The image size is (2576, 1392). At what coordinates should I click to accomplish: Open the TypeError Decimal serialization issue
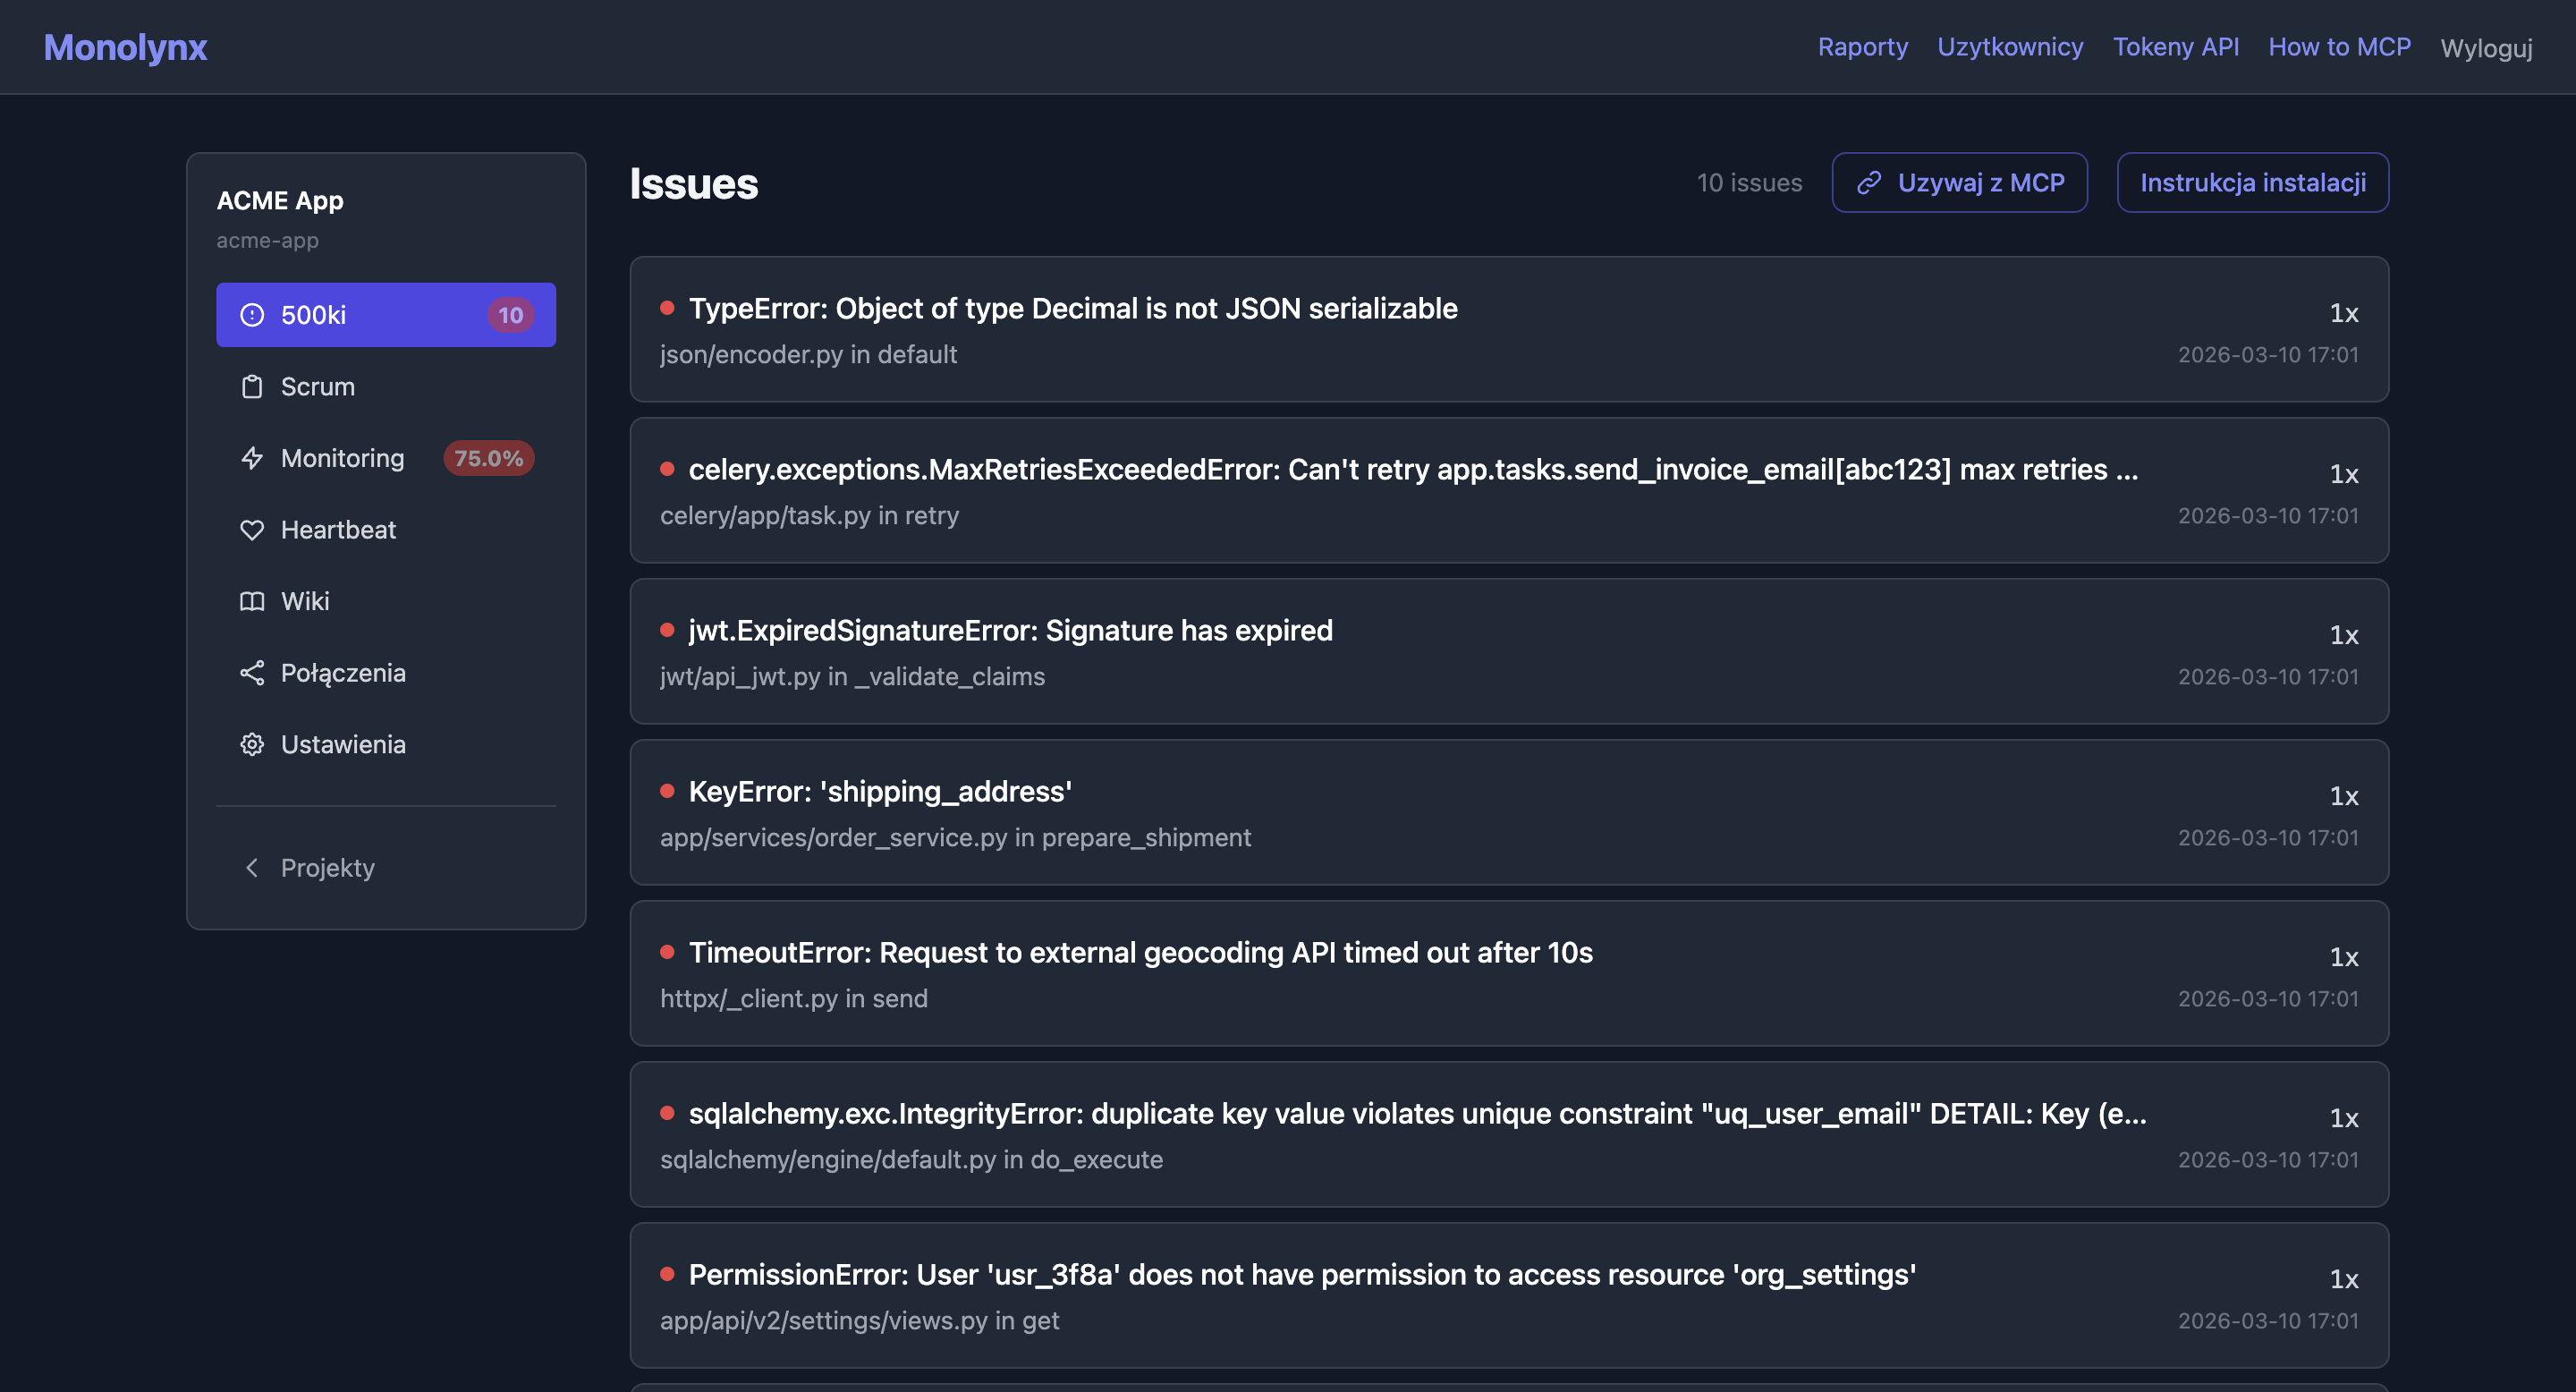[1073, 309]
